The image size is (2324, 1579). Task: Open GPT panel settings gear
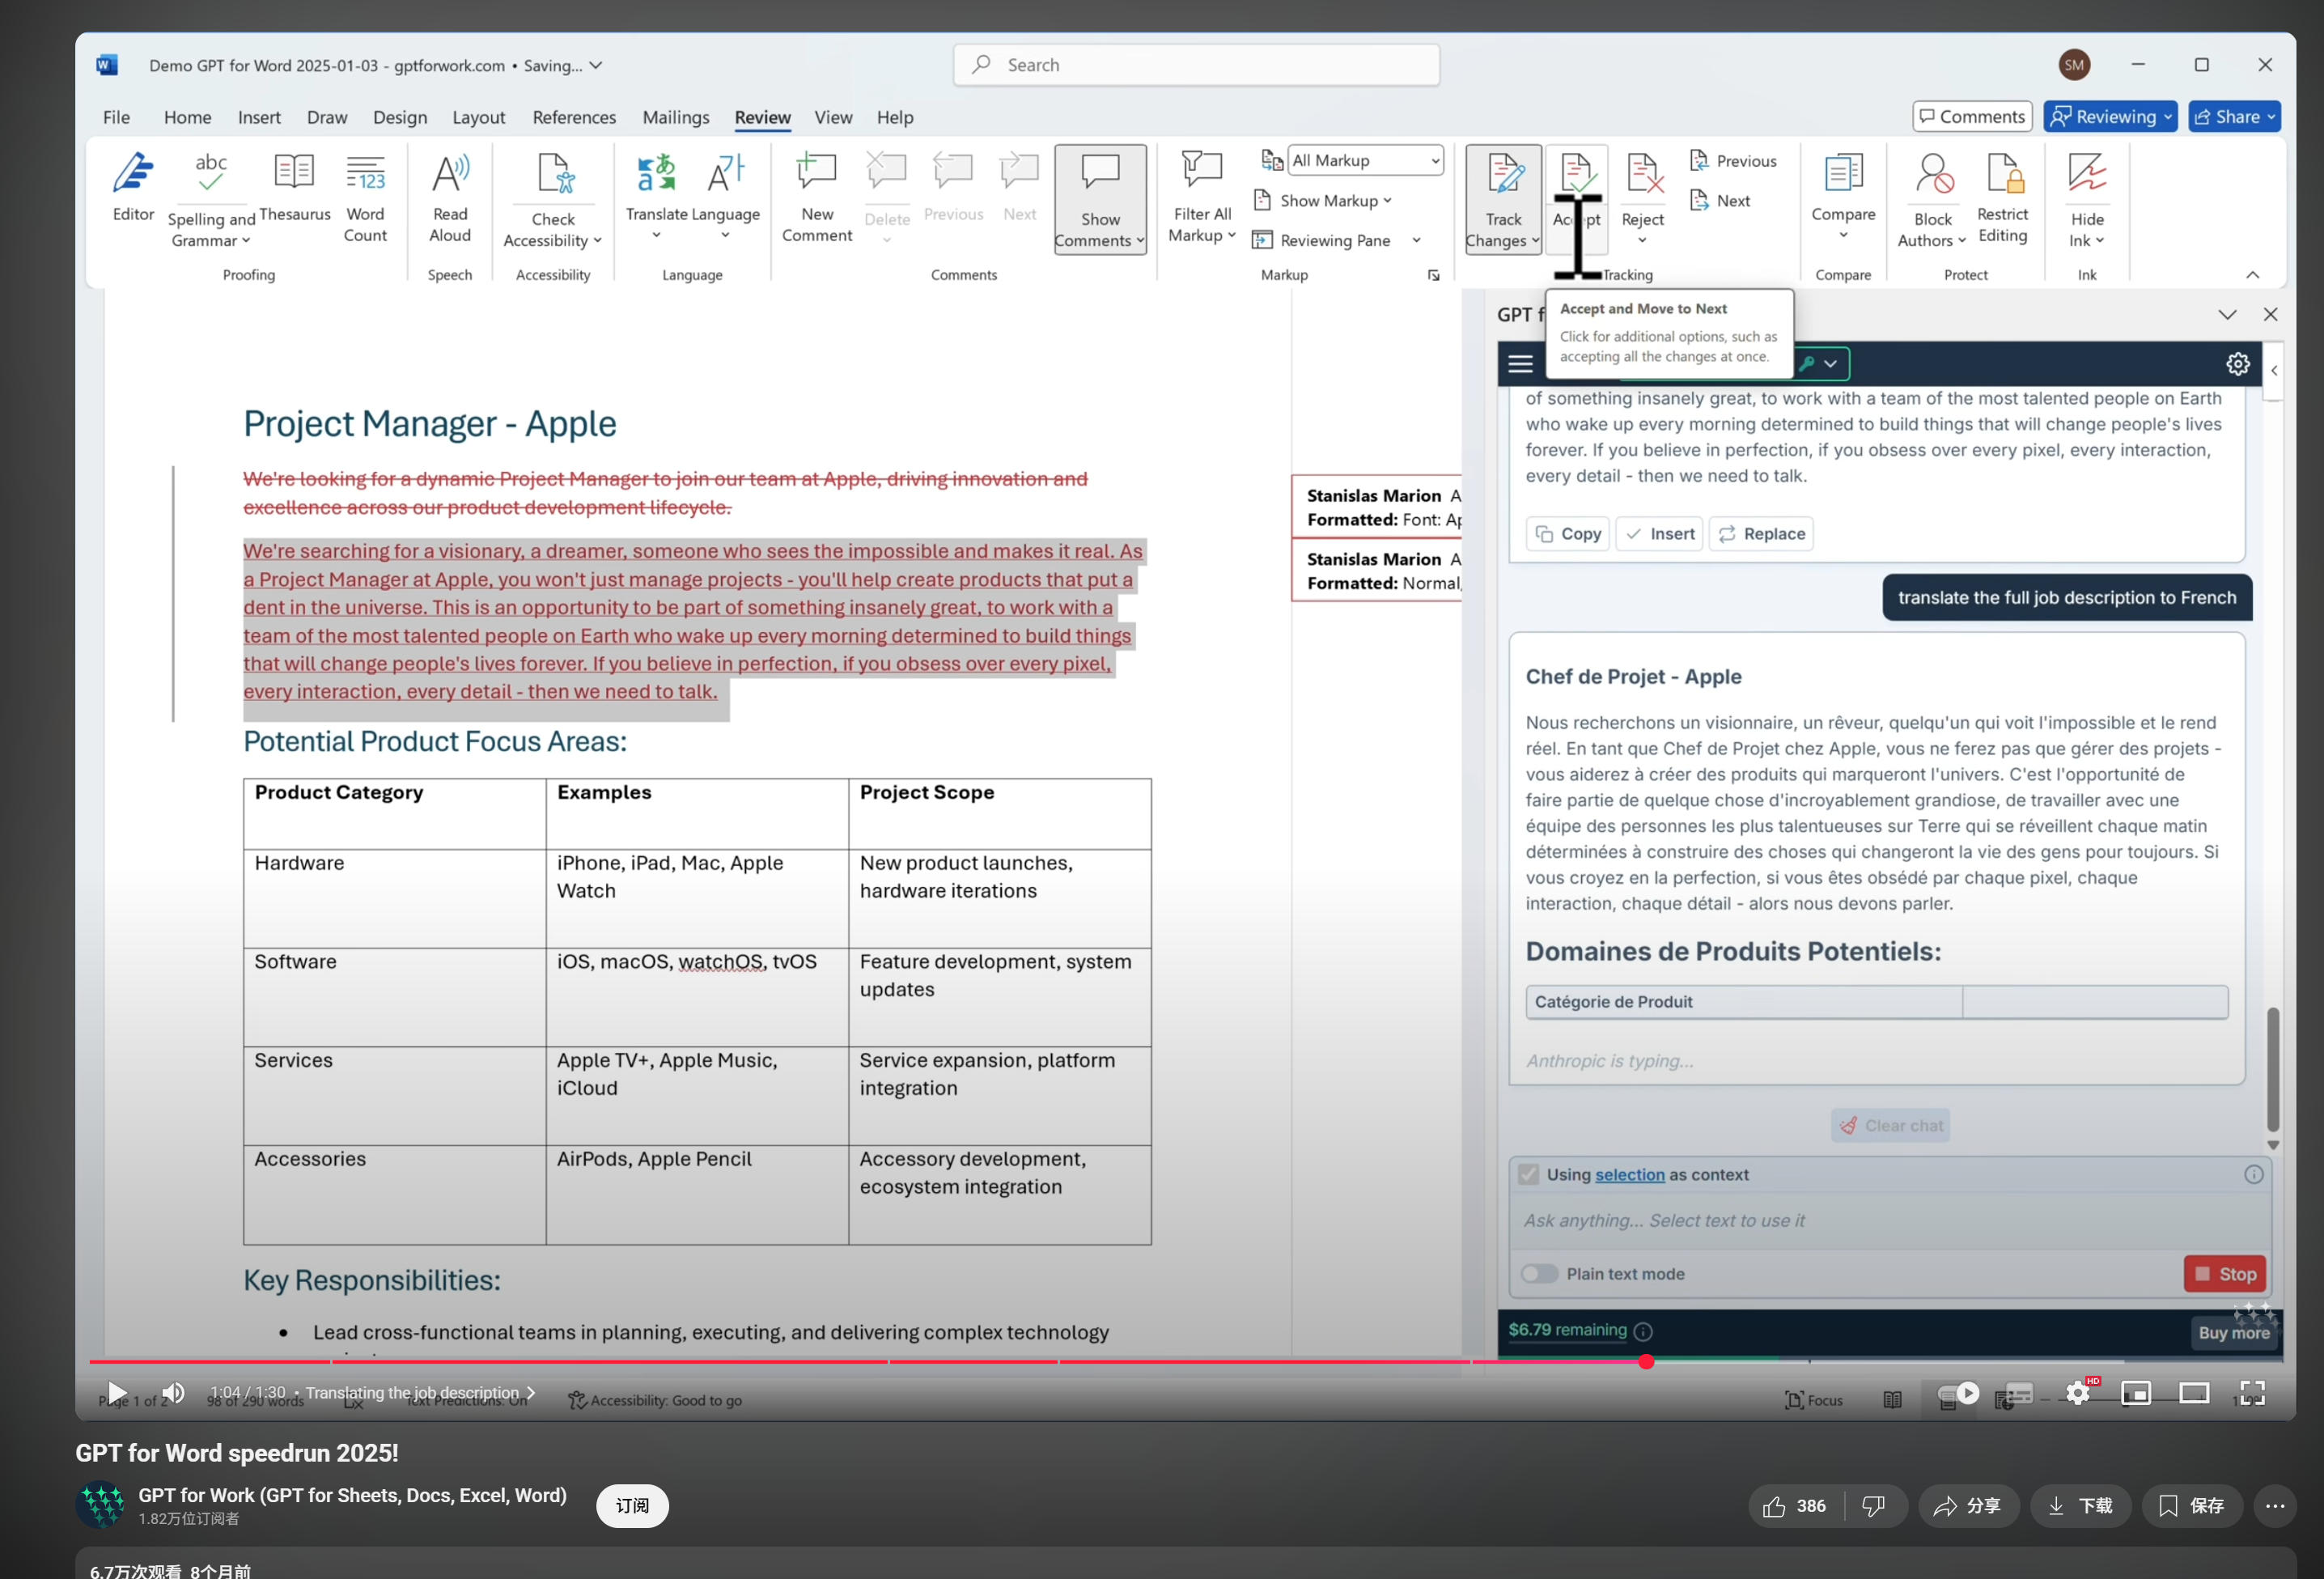2237,364
